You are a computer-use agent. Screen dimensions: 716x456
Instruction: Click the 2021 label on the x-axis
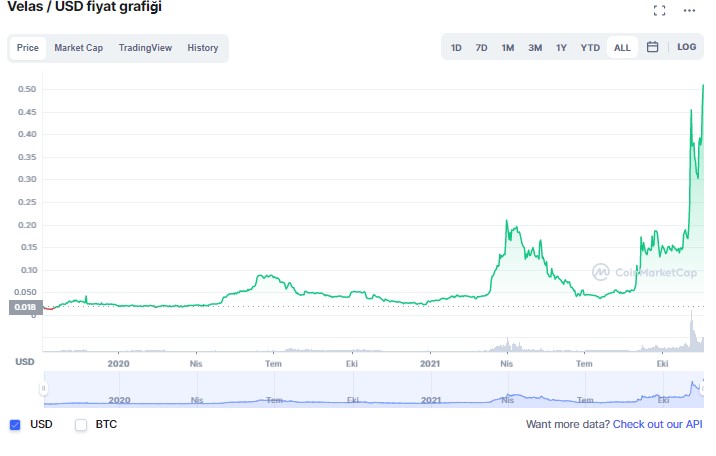(430, 364)
